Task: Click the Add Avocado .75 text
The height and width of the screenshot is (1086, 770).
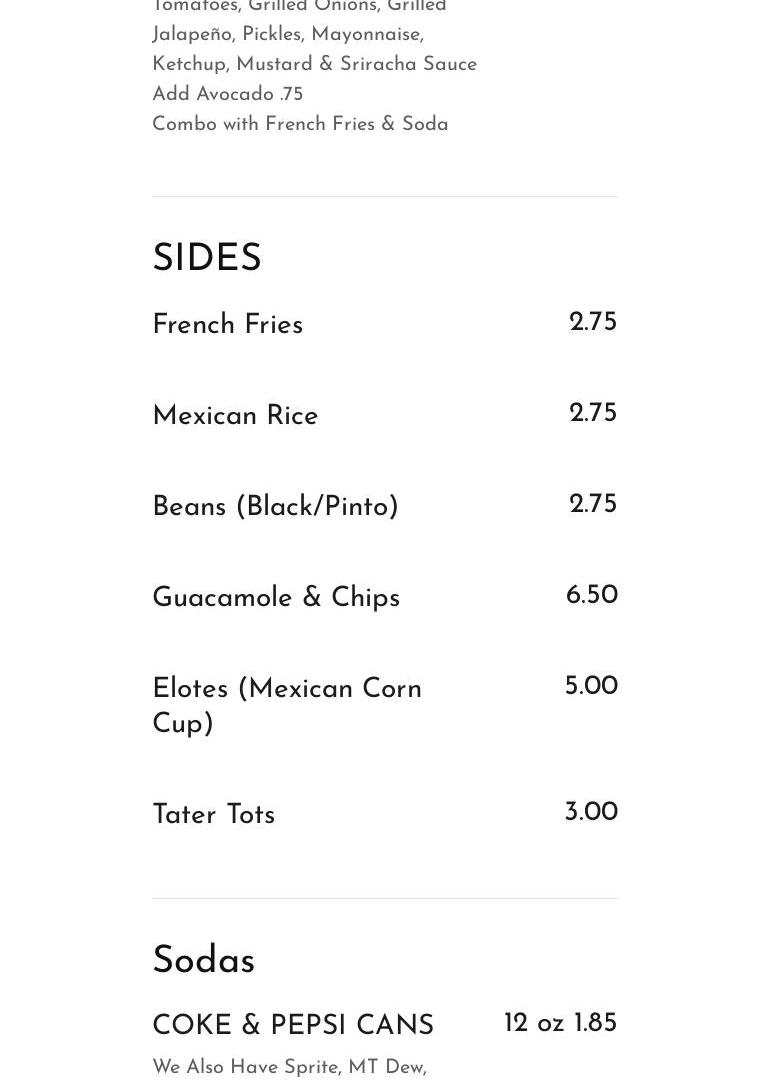Action: 227,94
